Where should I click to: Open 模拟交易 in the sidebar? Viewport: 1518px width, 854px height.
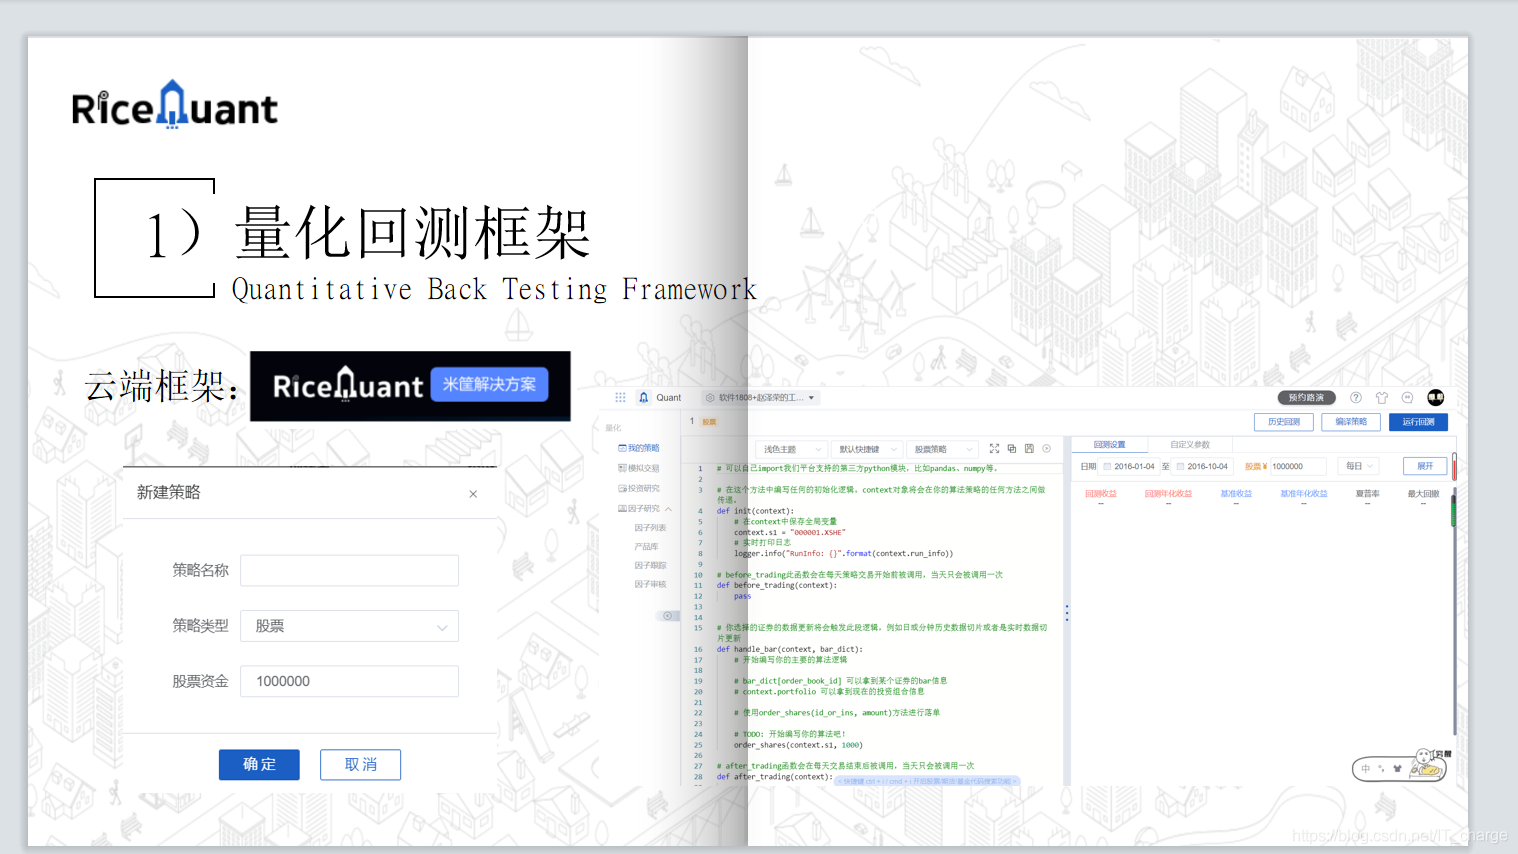point(639,468)
